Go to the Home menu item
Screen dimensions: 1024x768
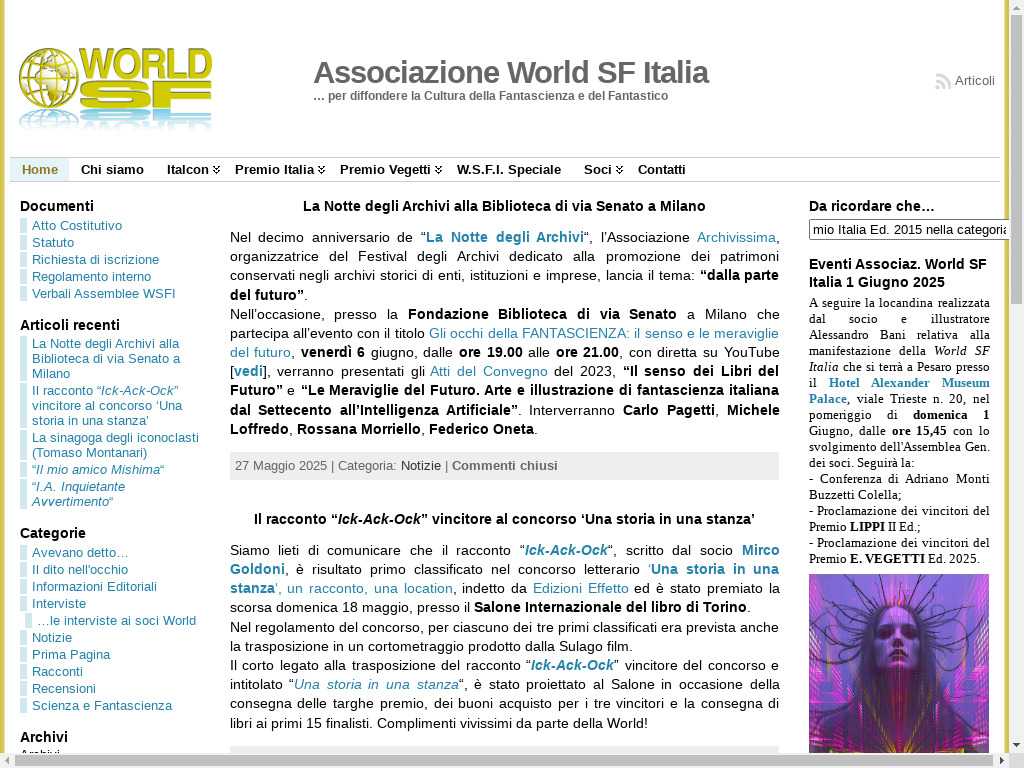click(x=40, y=170)
